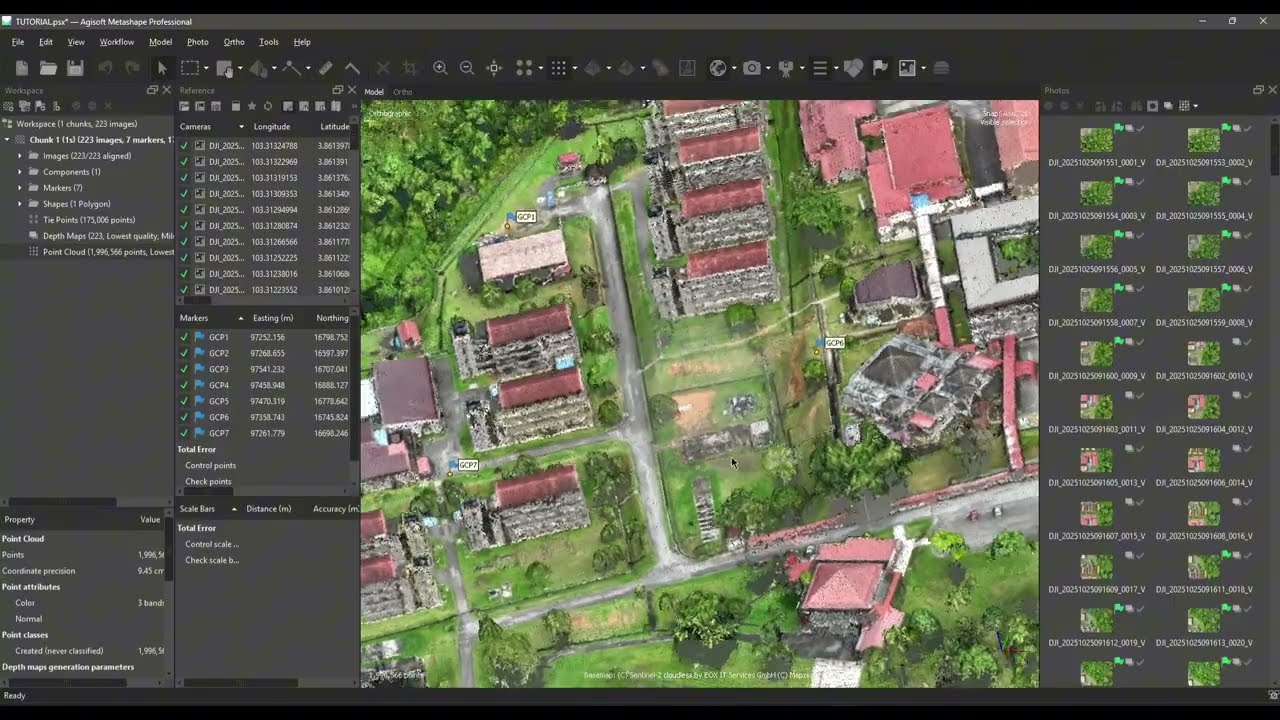1280x720 pixels.
Task: Click the Crop selection icon
Action: 410,68
